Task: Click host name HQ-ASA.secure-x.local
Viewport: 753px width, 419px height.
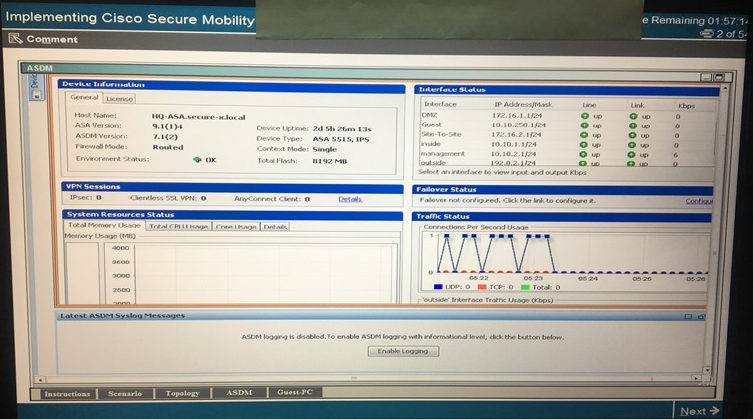Action: pyautogui.click(x=198, y=117)
